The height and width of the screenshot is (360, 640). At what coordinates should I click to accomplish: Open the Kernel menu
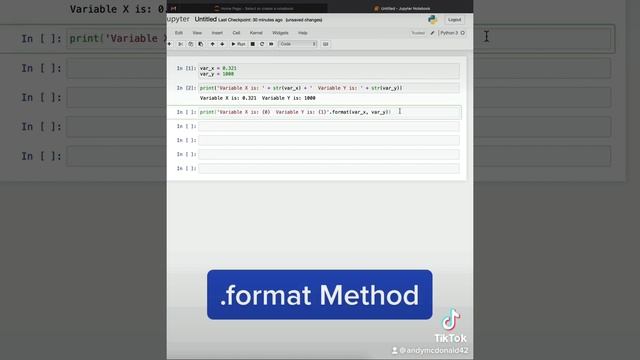(256, 33)
